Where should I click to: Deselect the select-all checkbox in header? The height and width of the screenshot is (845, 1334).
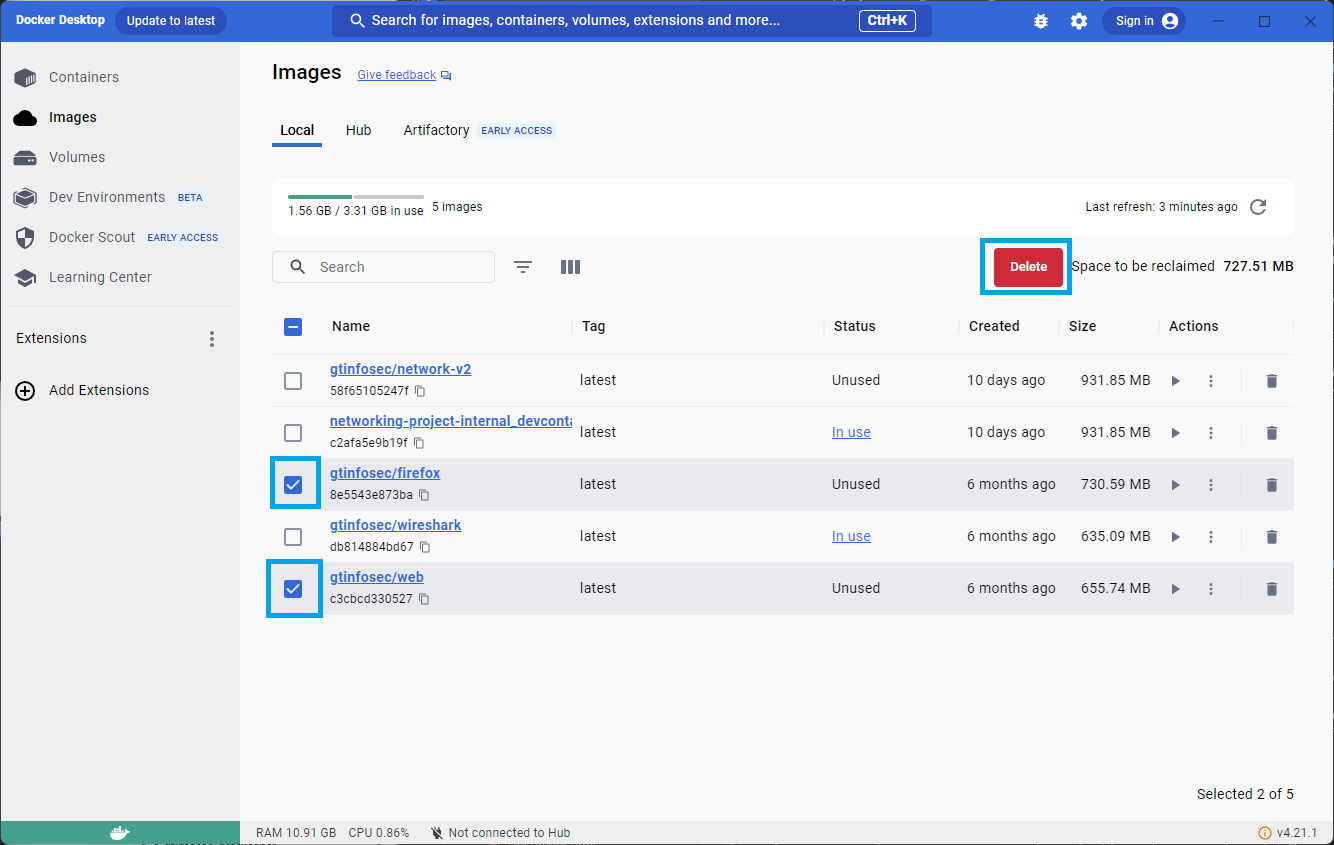293,326
